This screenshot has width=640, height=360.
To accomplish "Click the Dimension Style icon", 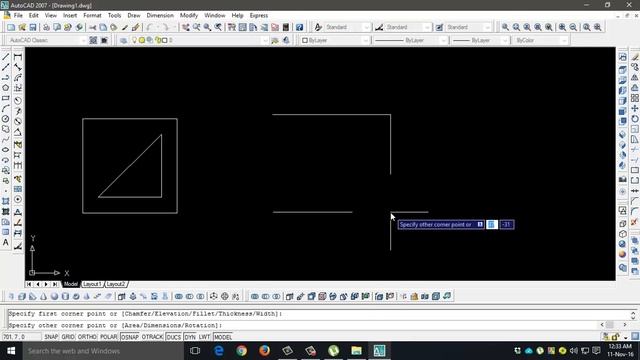I will pyautogui.click(x=379, y=27).
